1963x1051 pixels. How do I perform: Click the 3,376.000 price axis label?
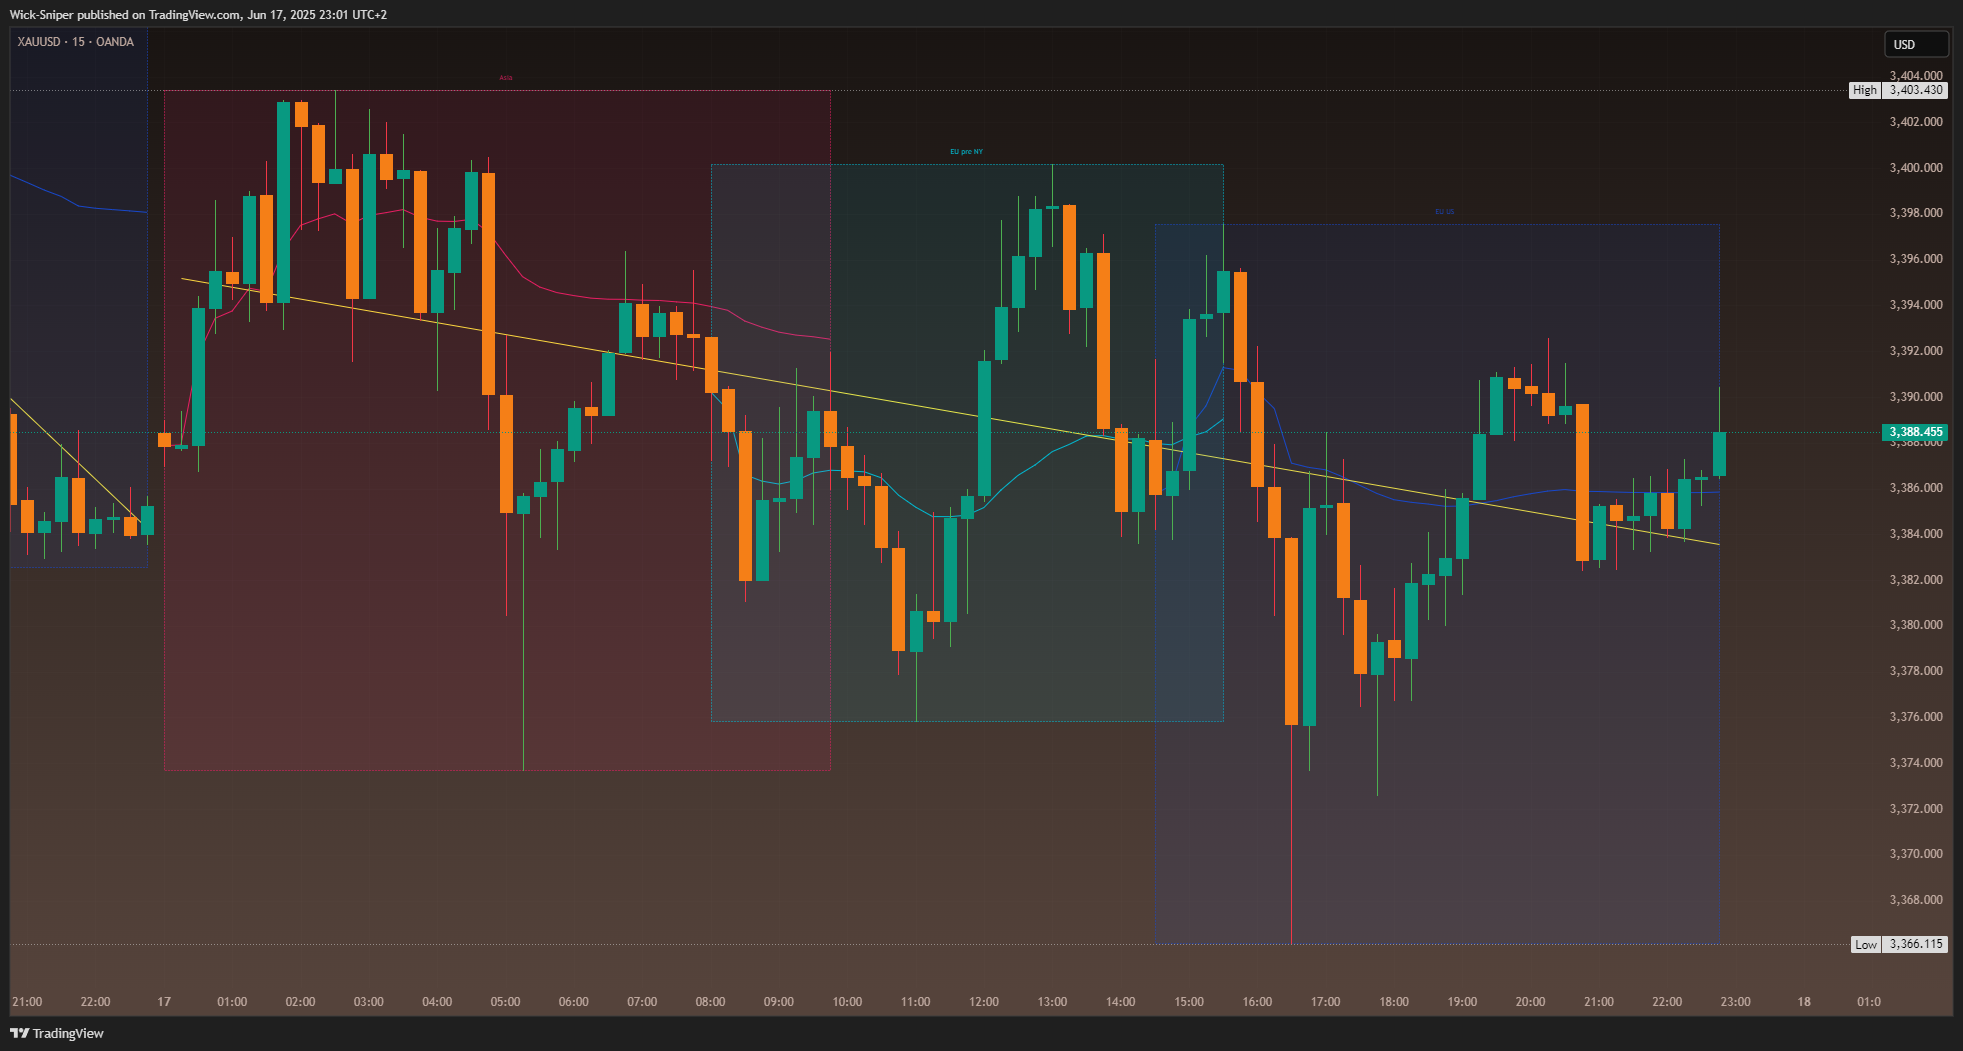click(1916, 717)
